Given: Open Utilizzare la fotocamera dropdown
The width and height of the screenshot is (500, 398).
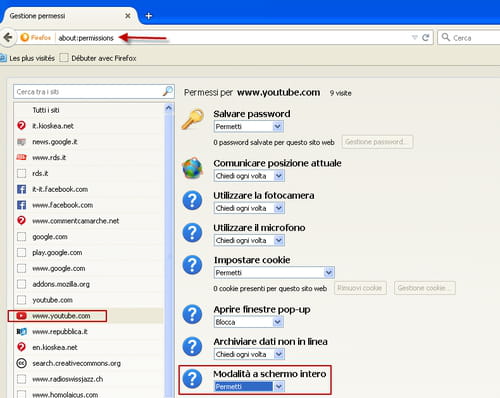Looking at the screenshot, I should [x=249, y=208].
